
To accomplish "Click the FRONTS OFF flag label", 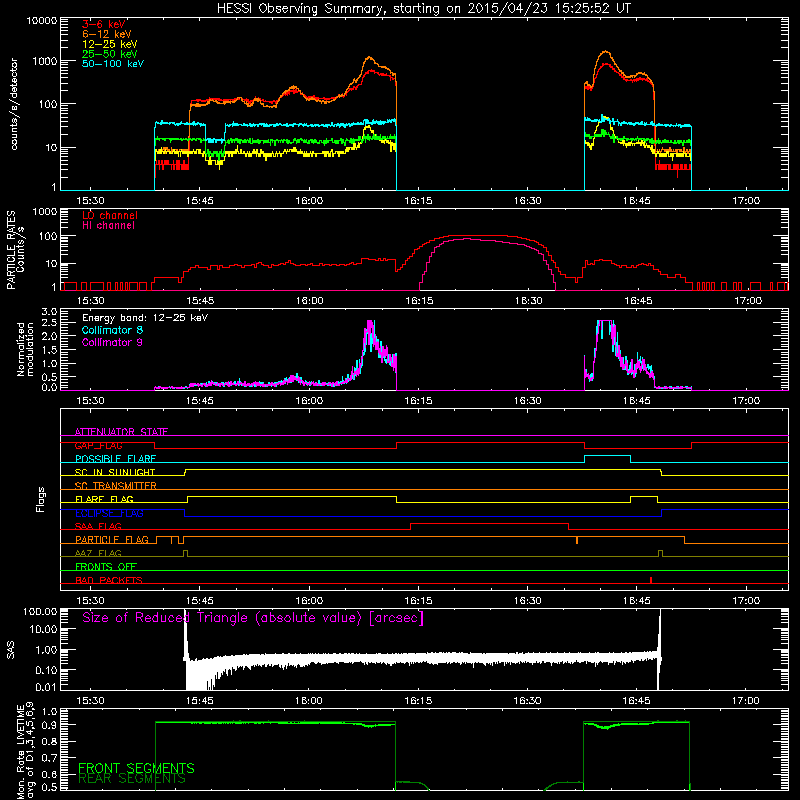I will [x=106, y=567].
